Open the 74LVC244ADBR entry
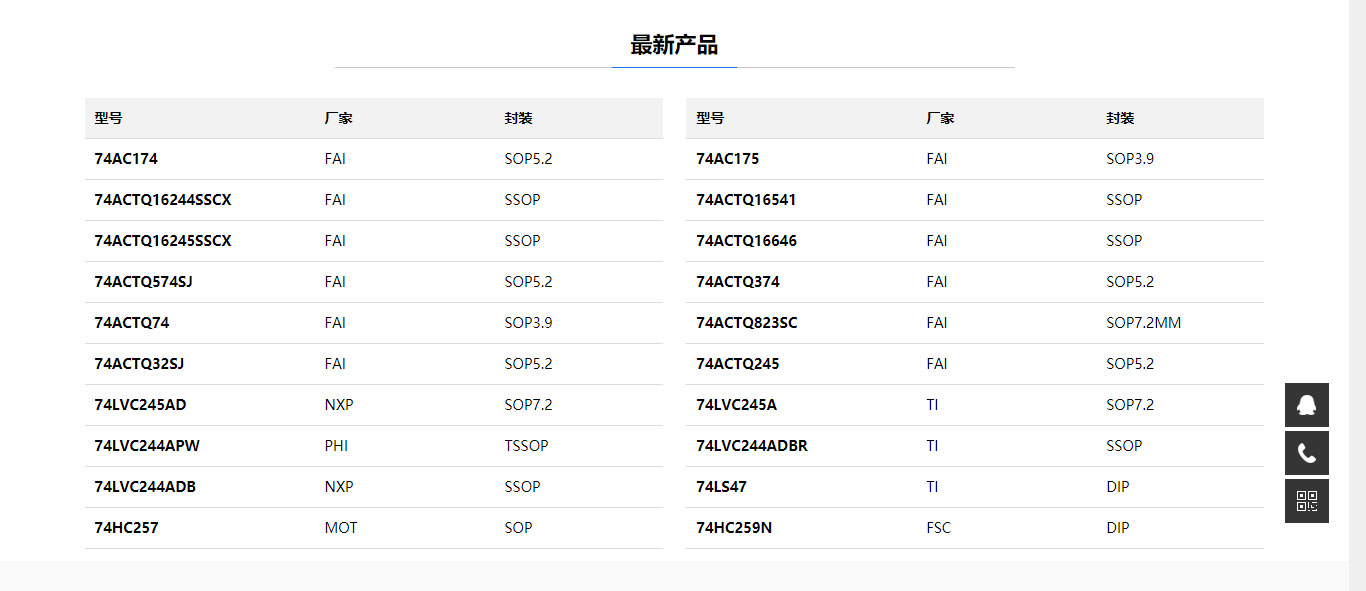Image resolution: width=1366 pixels, height=591 pixels. (x=752, y=446)
